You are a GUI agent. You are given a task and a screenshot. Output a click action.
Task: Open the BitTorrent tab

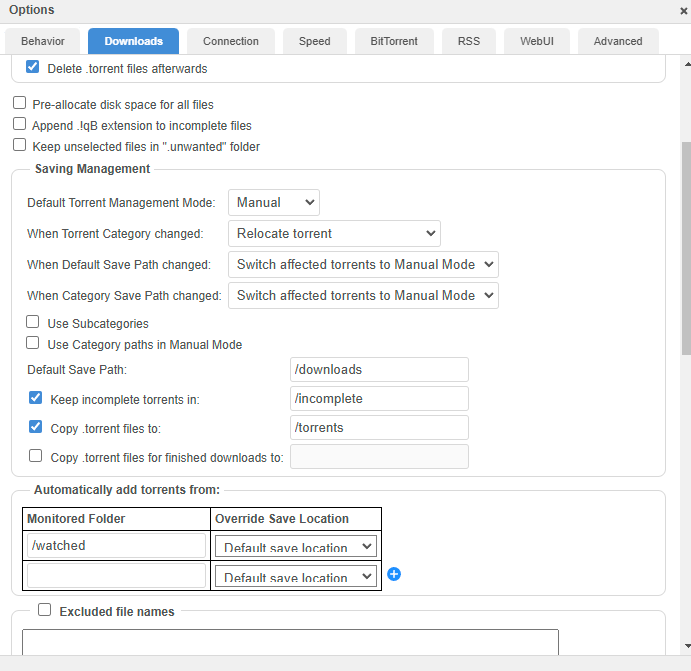pos(394,41)
